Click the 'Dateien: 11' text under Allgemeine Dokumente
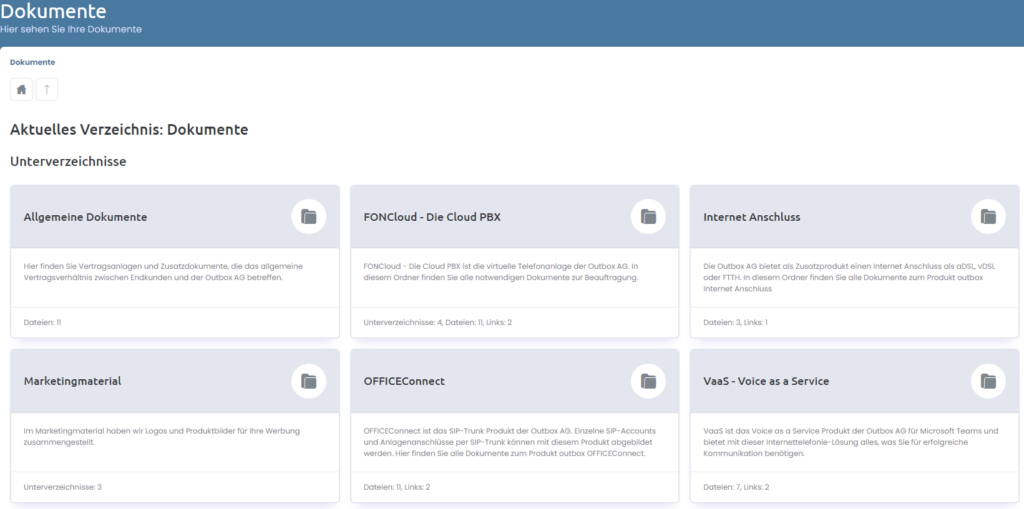This screenshot has width=1024, height=509. click(x=42, y=322)
